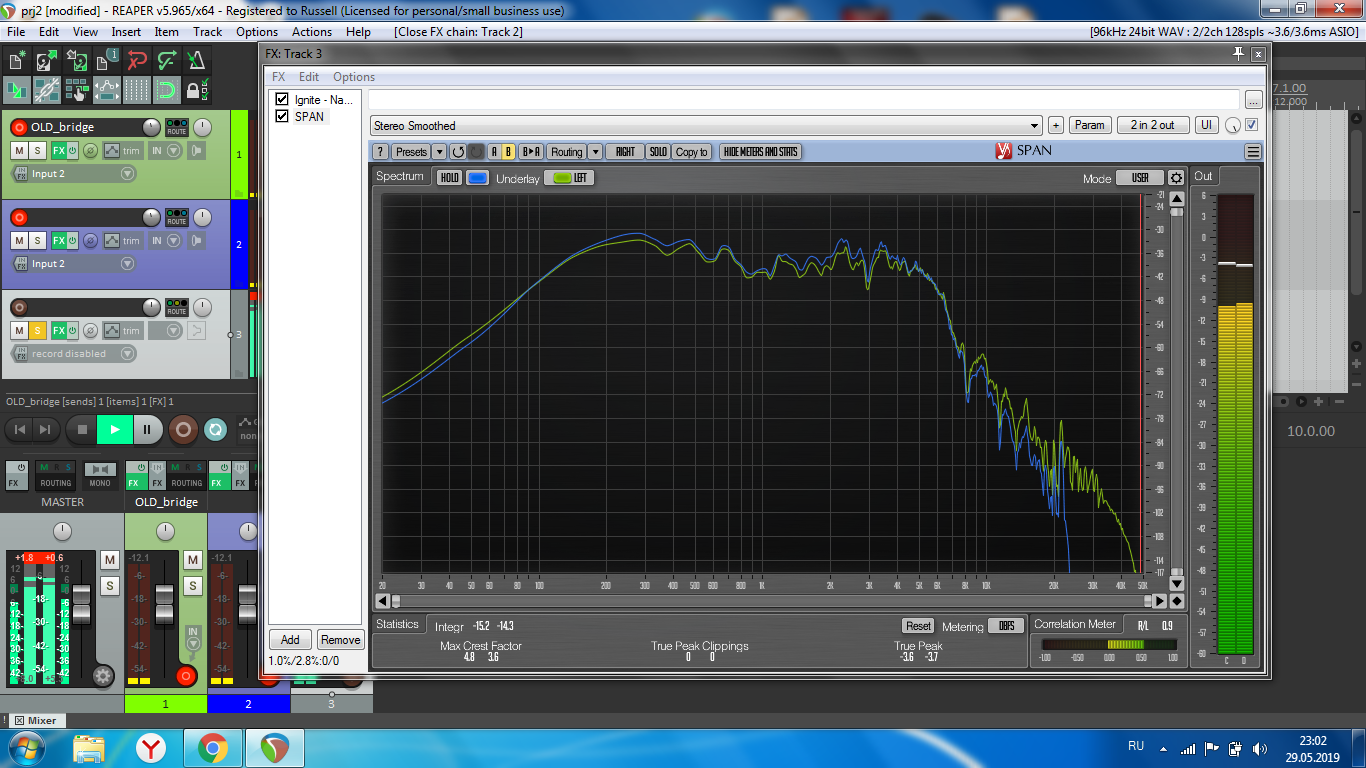Viewport: 1366px width, 768px height.
Task: Click the Redo toolbar icon
Action: tap(167, 61)
